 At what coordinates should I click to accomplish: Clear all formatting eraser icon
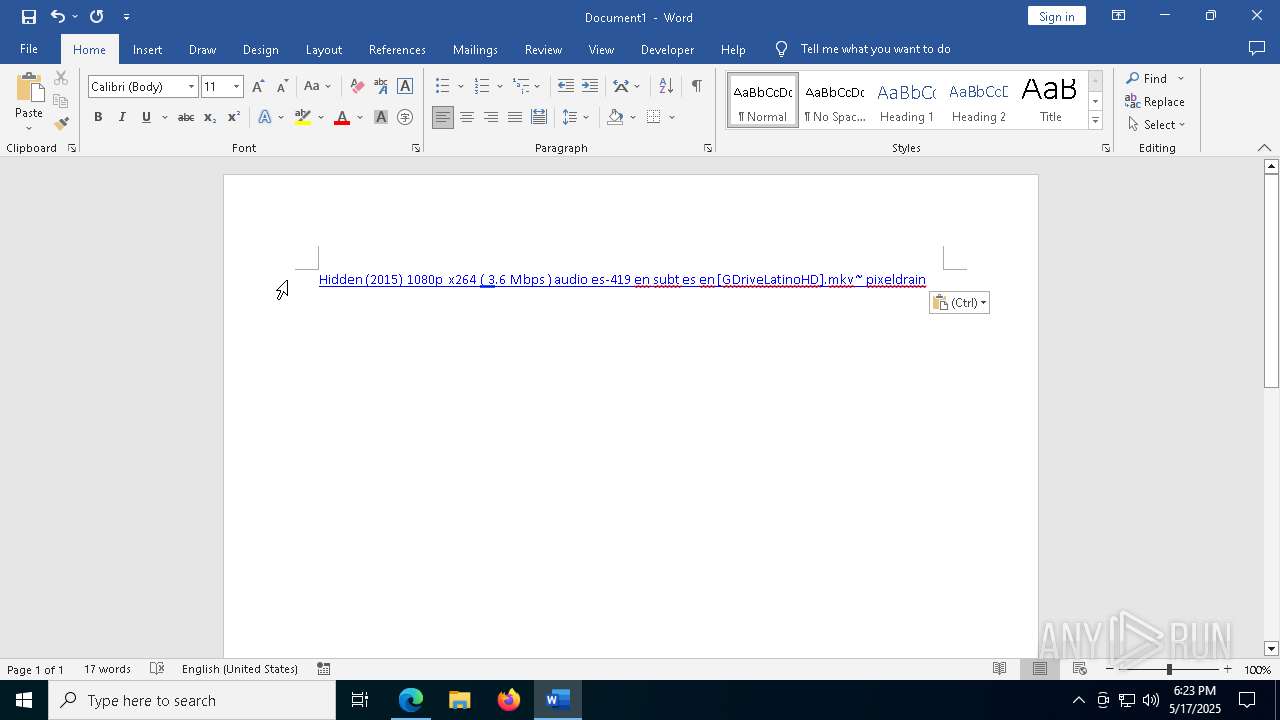pyautogui.click(x=357, y=87)
